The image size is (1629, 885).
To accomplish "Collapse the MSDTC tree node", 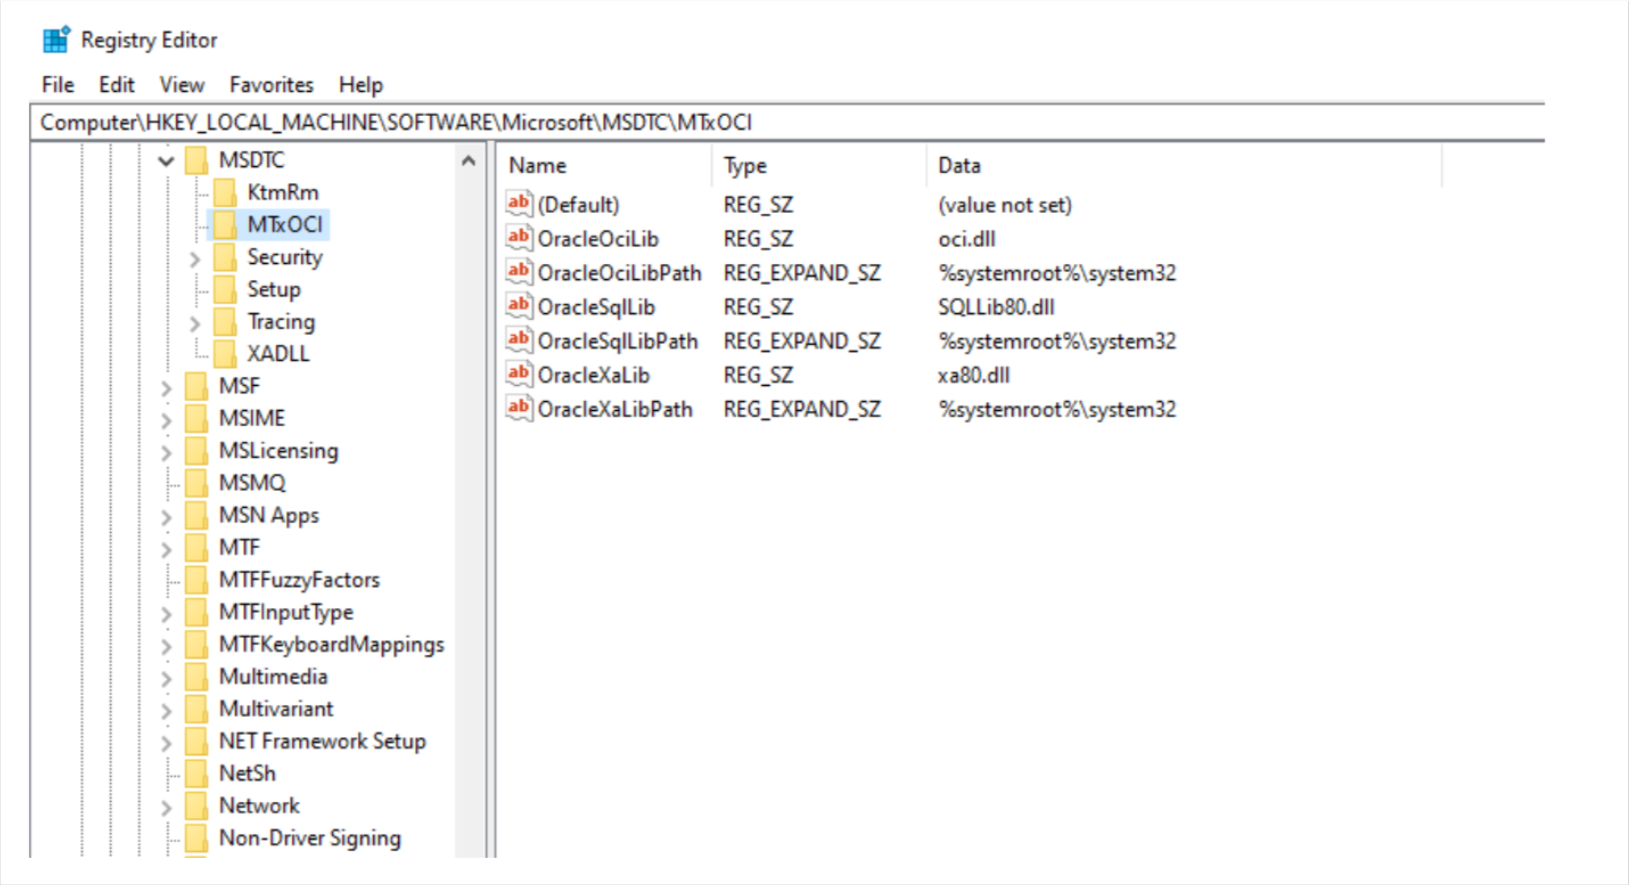I will (166, 160).
